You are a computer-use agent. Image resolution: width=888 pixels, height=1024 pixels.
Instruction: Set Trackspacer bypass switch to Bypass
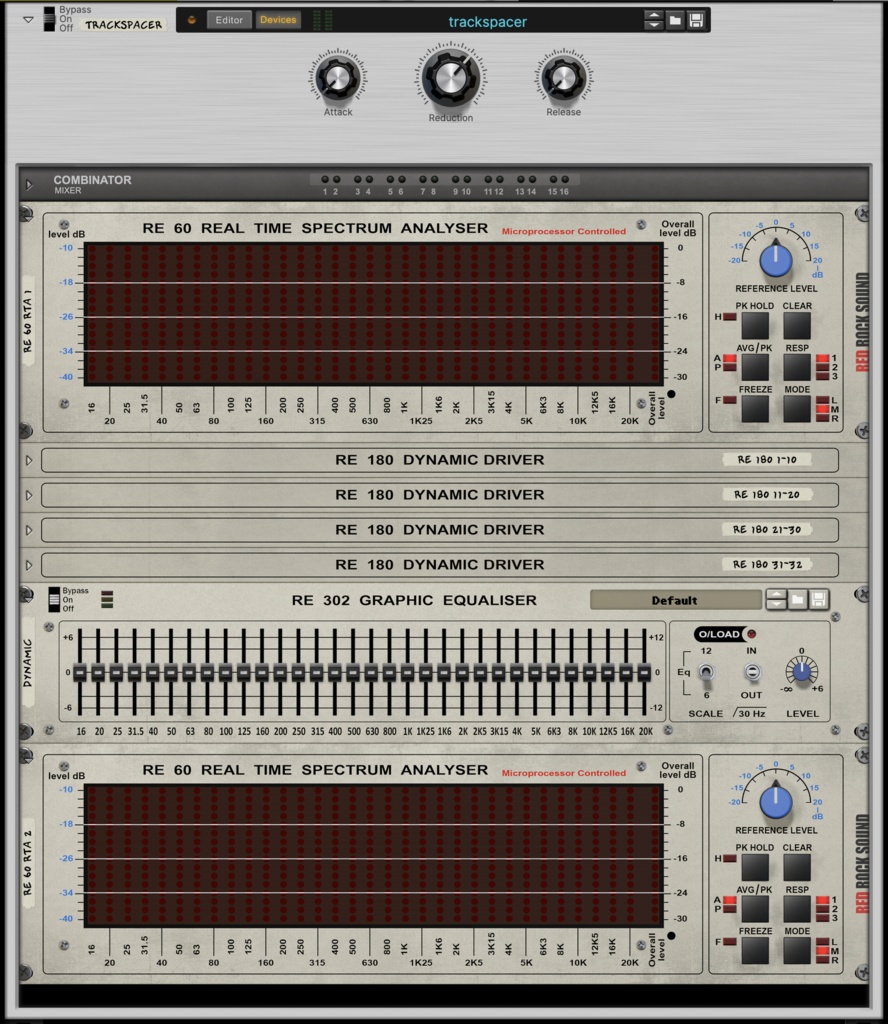point(49,8)
